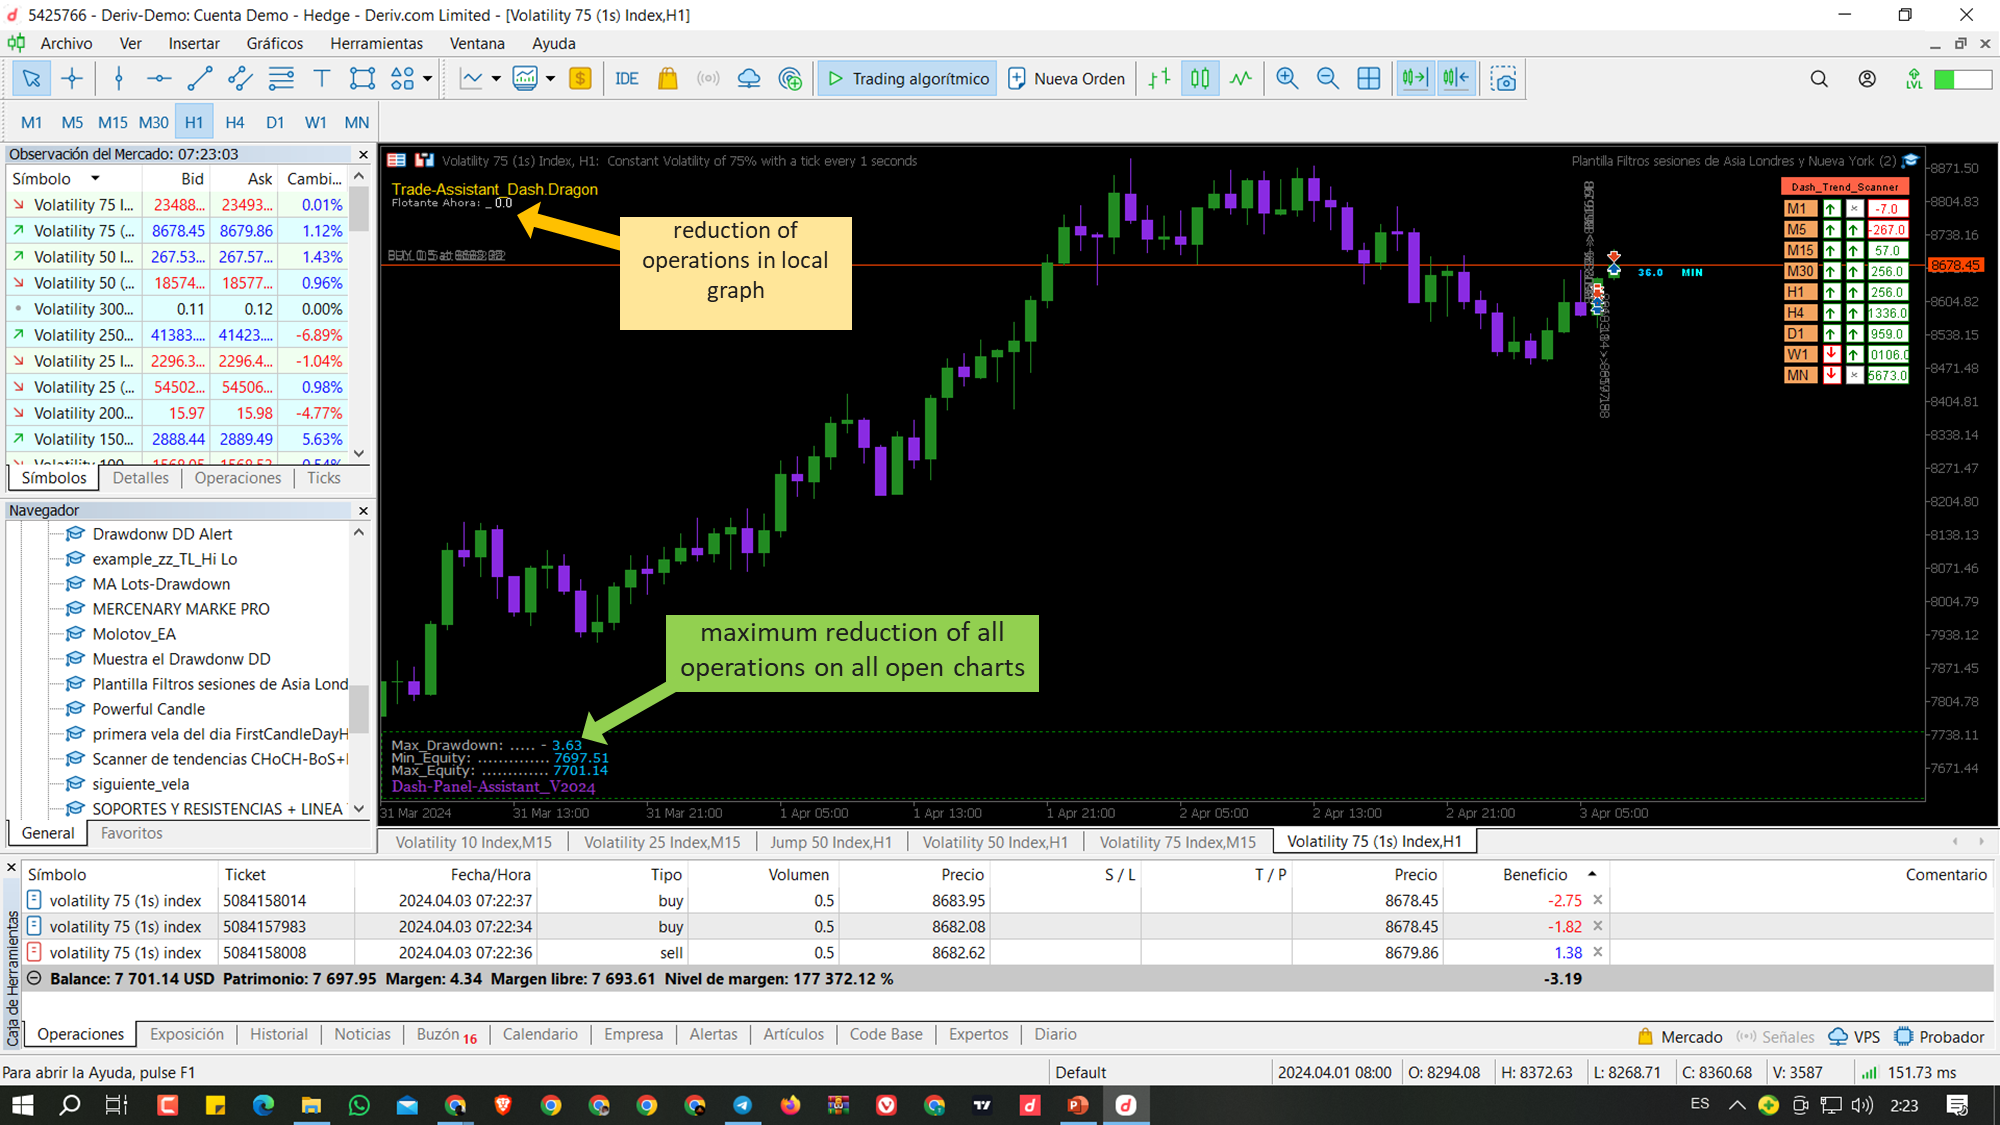Viewport: 2000px width, 1125px height.
Task: Open the IDE MetaEditor
Action: coord(627,79)
